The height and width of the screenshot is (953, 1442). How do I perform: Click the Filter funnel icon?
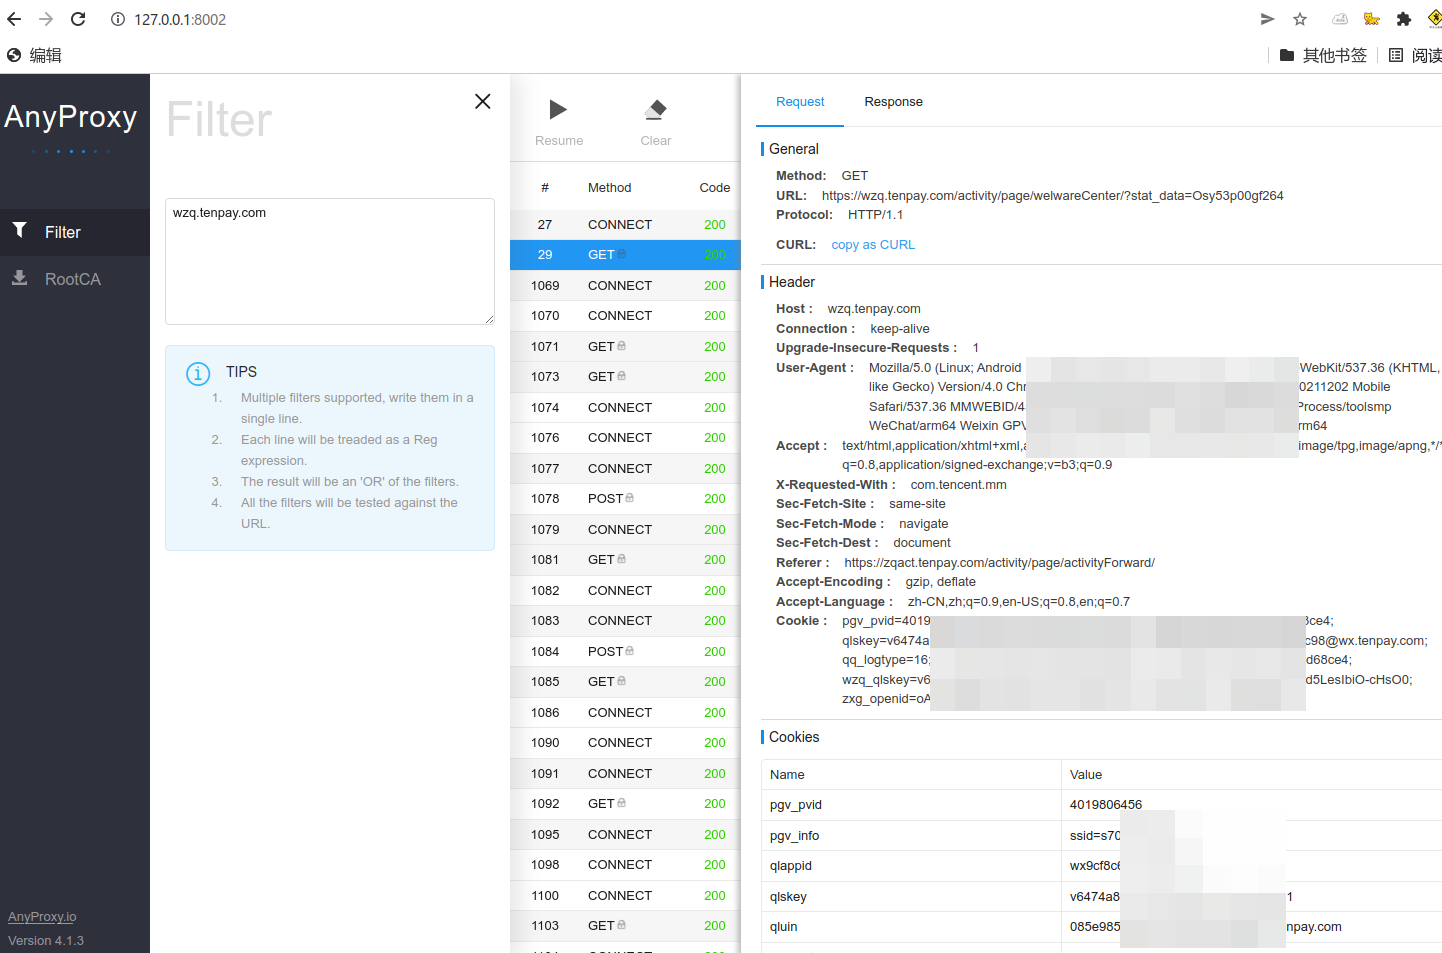click(x=19, y=231)
